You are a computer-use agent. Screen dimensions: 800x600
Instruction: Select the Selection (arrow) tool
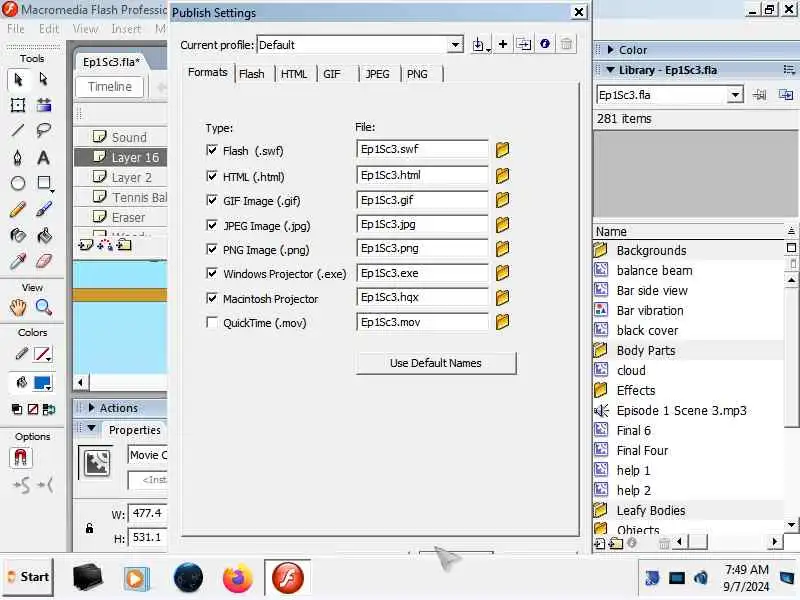pyautogui.click(x=18, y=80)
